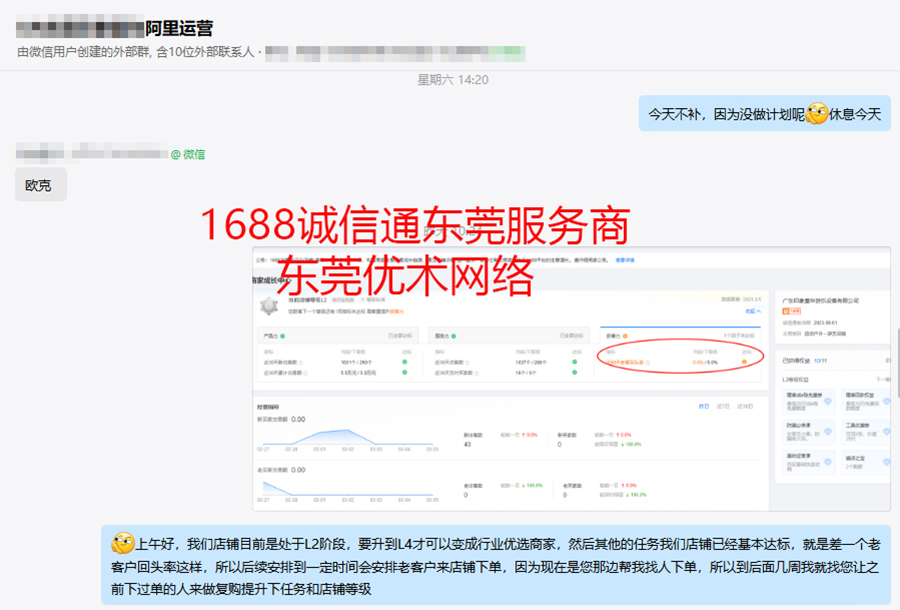The width and height of the screenshot is (900, 610).
Task: Click the group name 阿里运营 title
Action: [x=179, y=28]
